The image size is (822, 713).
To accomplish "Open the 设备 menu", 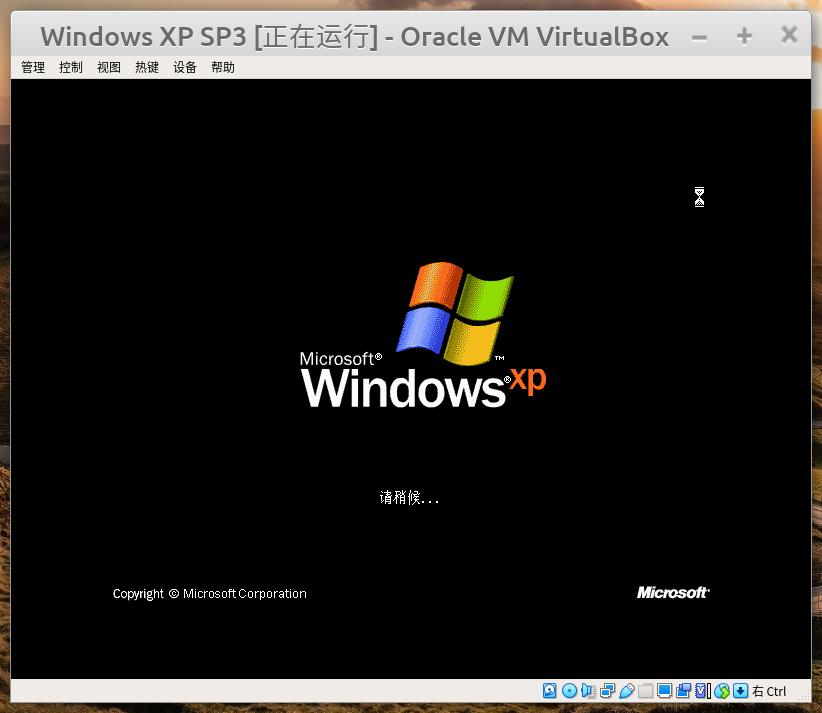I will pyautogui.click(x=184, y=67).
